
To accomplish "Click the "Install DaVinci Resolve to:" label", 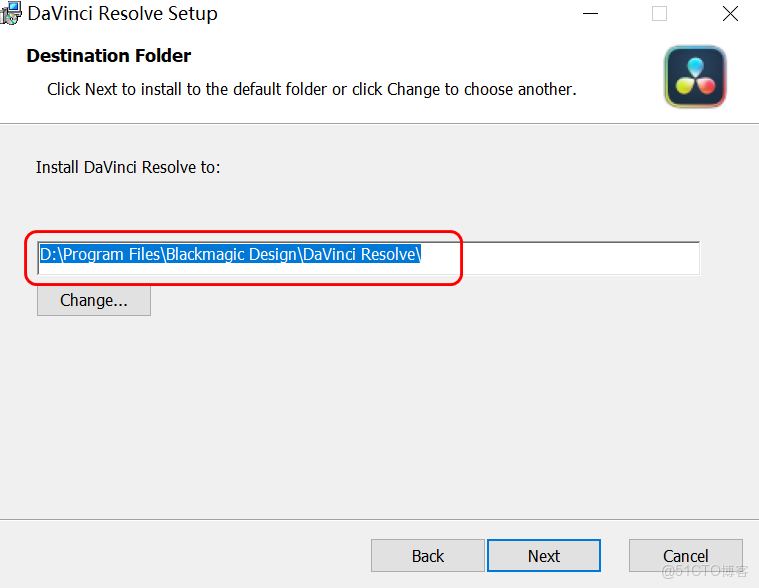I will tap(128, 167).
